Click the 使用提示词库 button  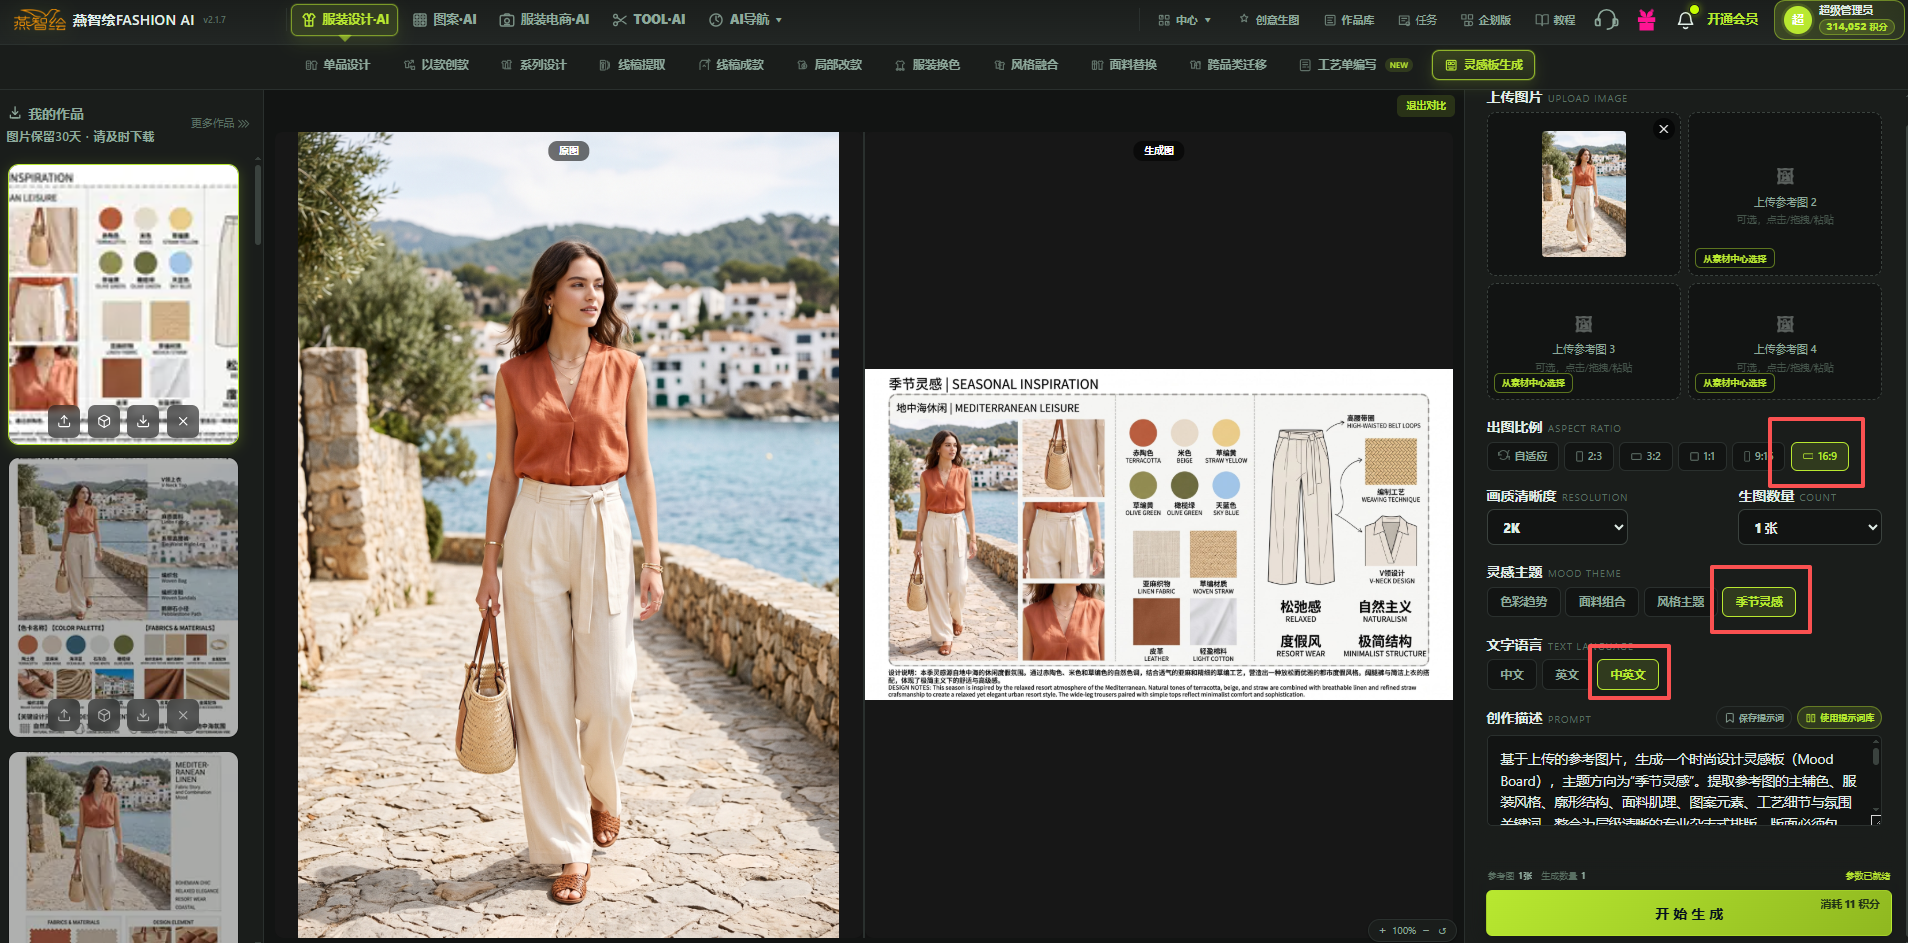click(x=1840, y=718)
